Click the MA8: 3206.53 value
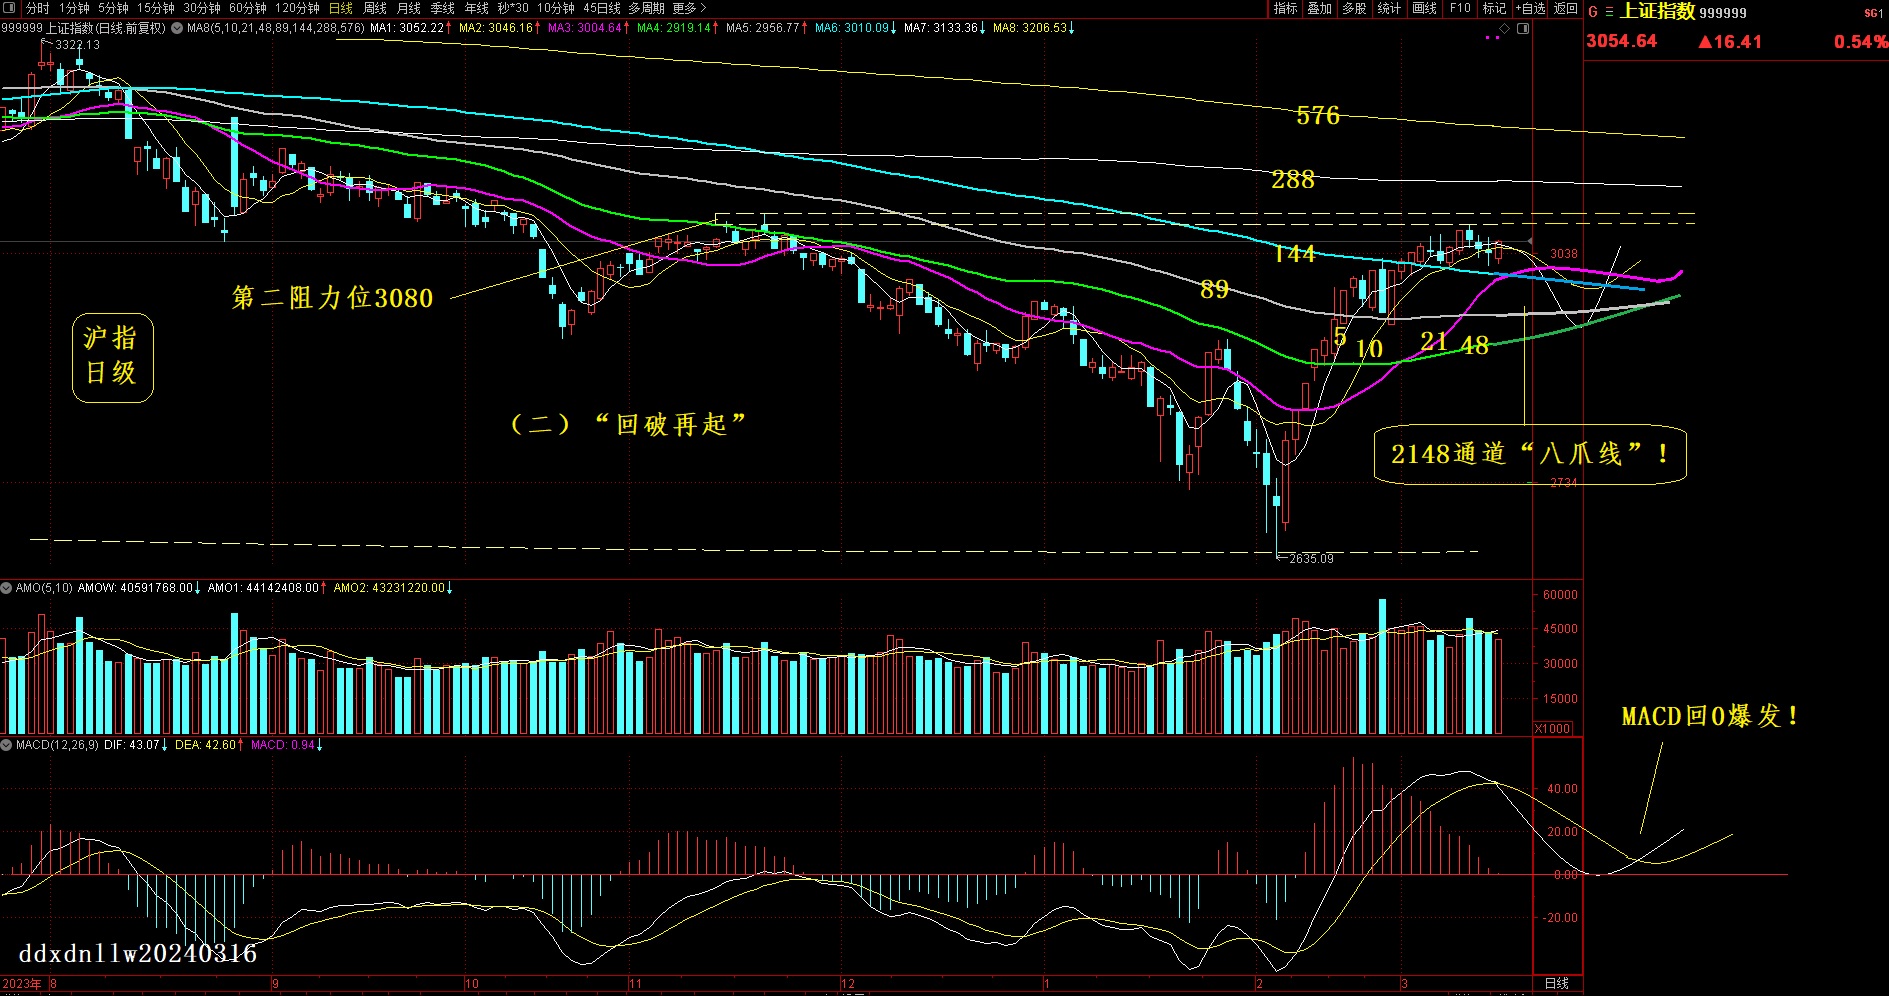Viewport: 1889px width, 996px height. pos(1030,28)
